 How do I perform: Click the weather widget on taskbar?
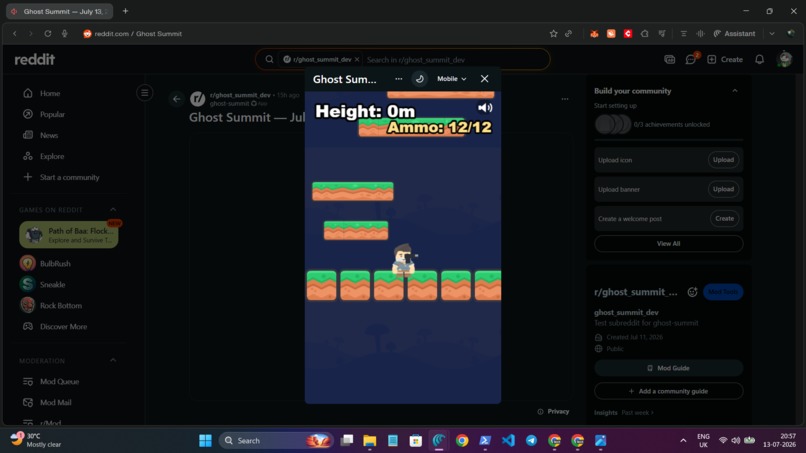coord(36,440)
